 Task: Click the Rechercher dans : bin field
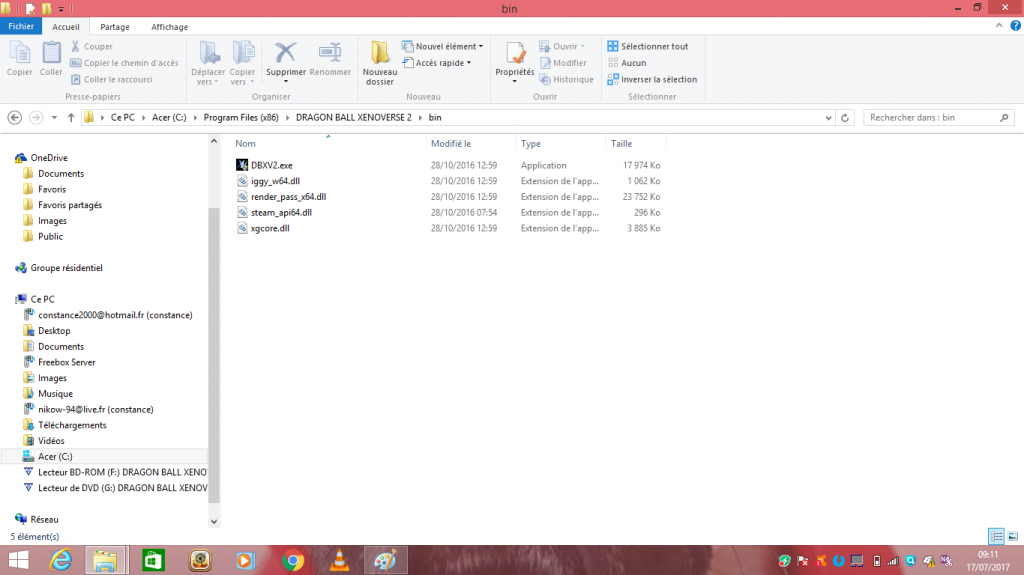[938, 118]
